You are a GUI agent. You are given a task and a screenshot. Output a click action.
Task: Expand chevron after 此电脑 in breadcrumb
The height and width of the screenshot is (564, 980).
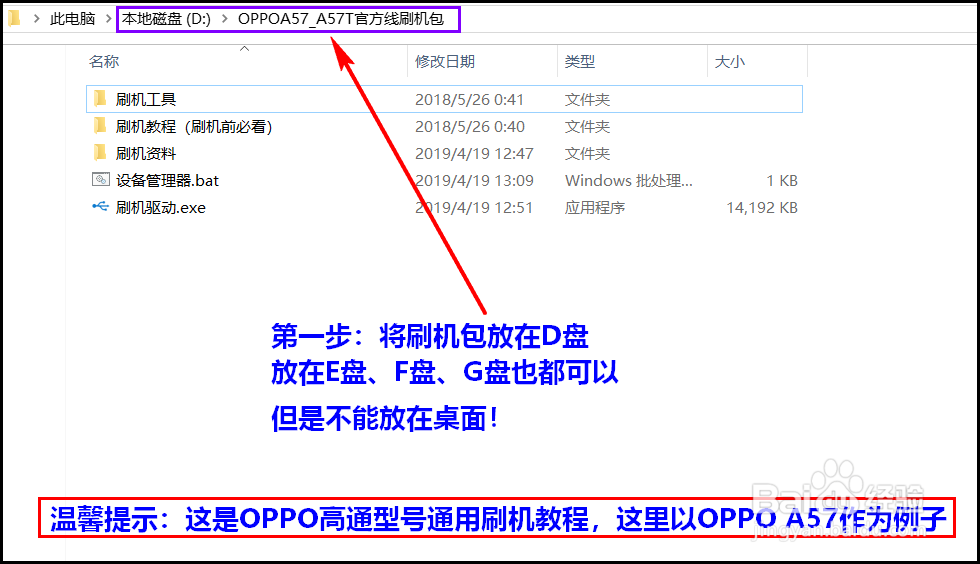point(108,19)
